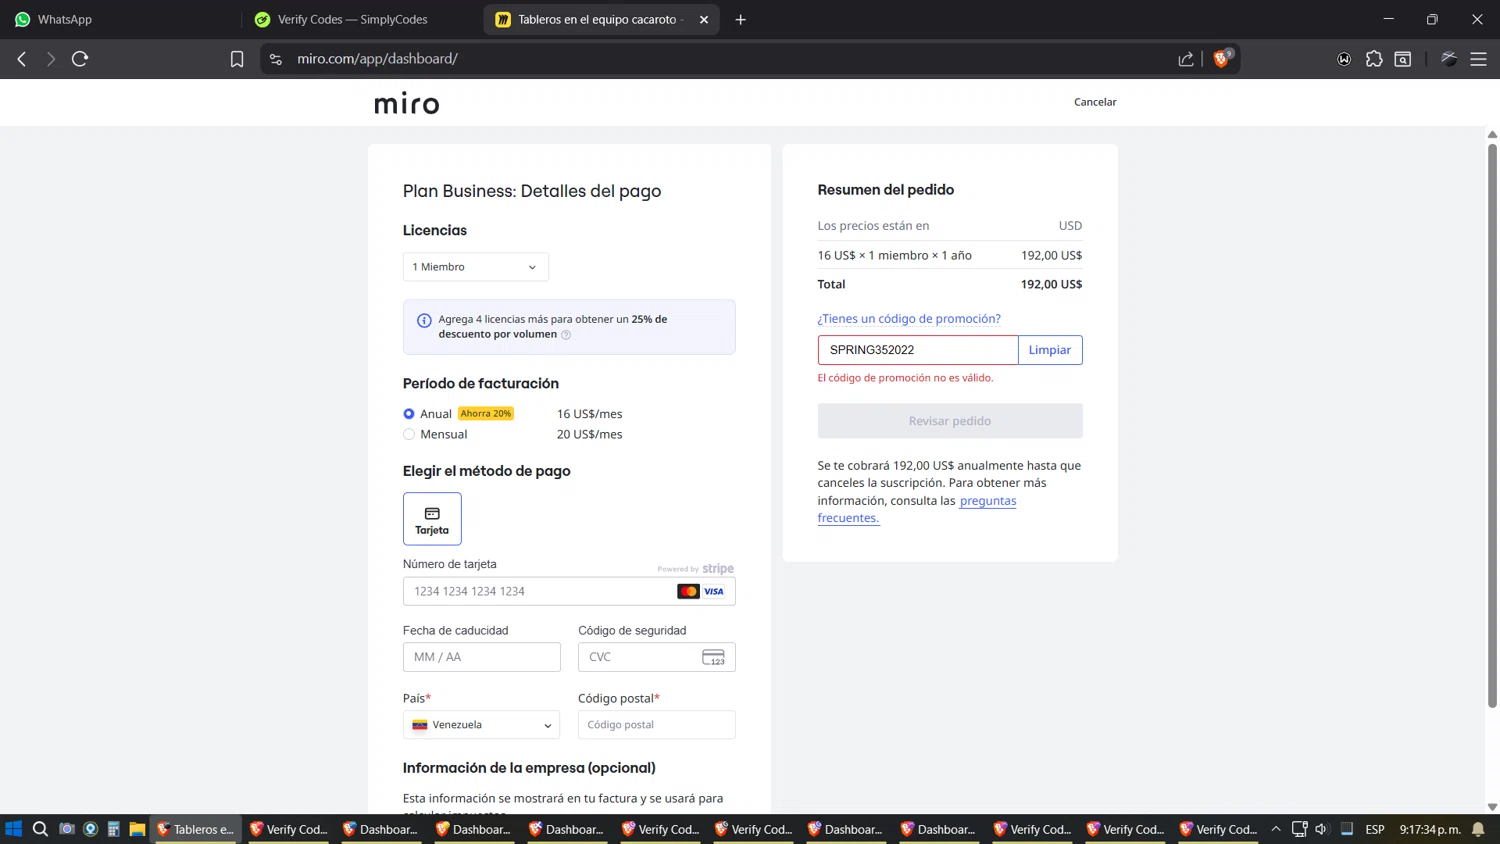Open Brave Shields lion icon
This screenshot has height=844, width=1500.
1221,59
